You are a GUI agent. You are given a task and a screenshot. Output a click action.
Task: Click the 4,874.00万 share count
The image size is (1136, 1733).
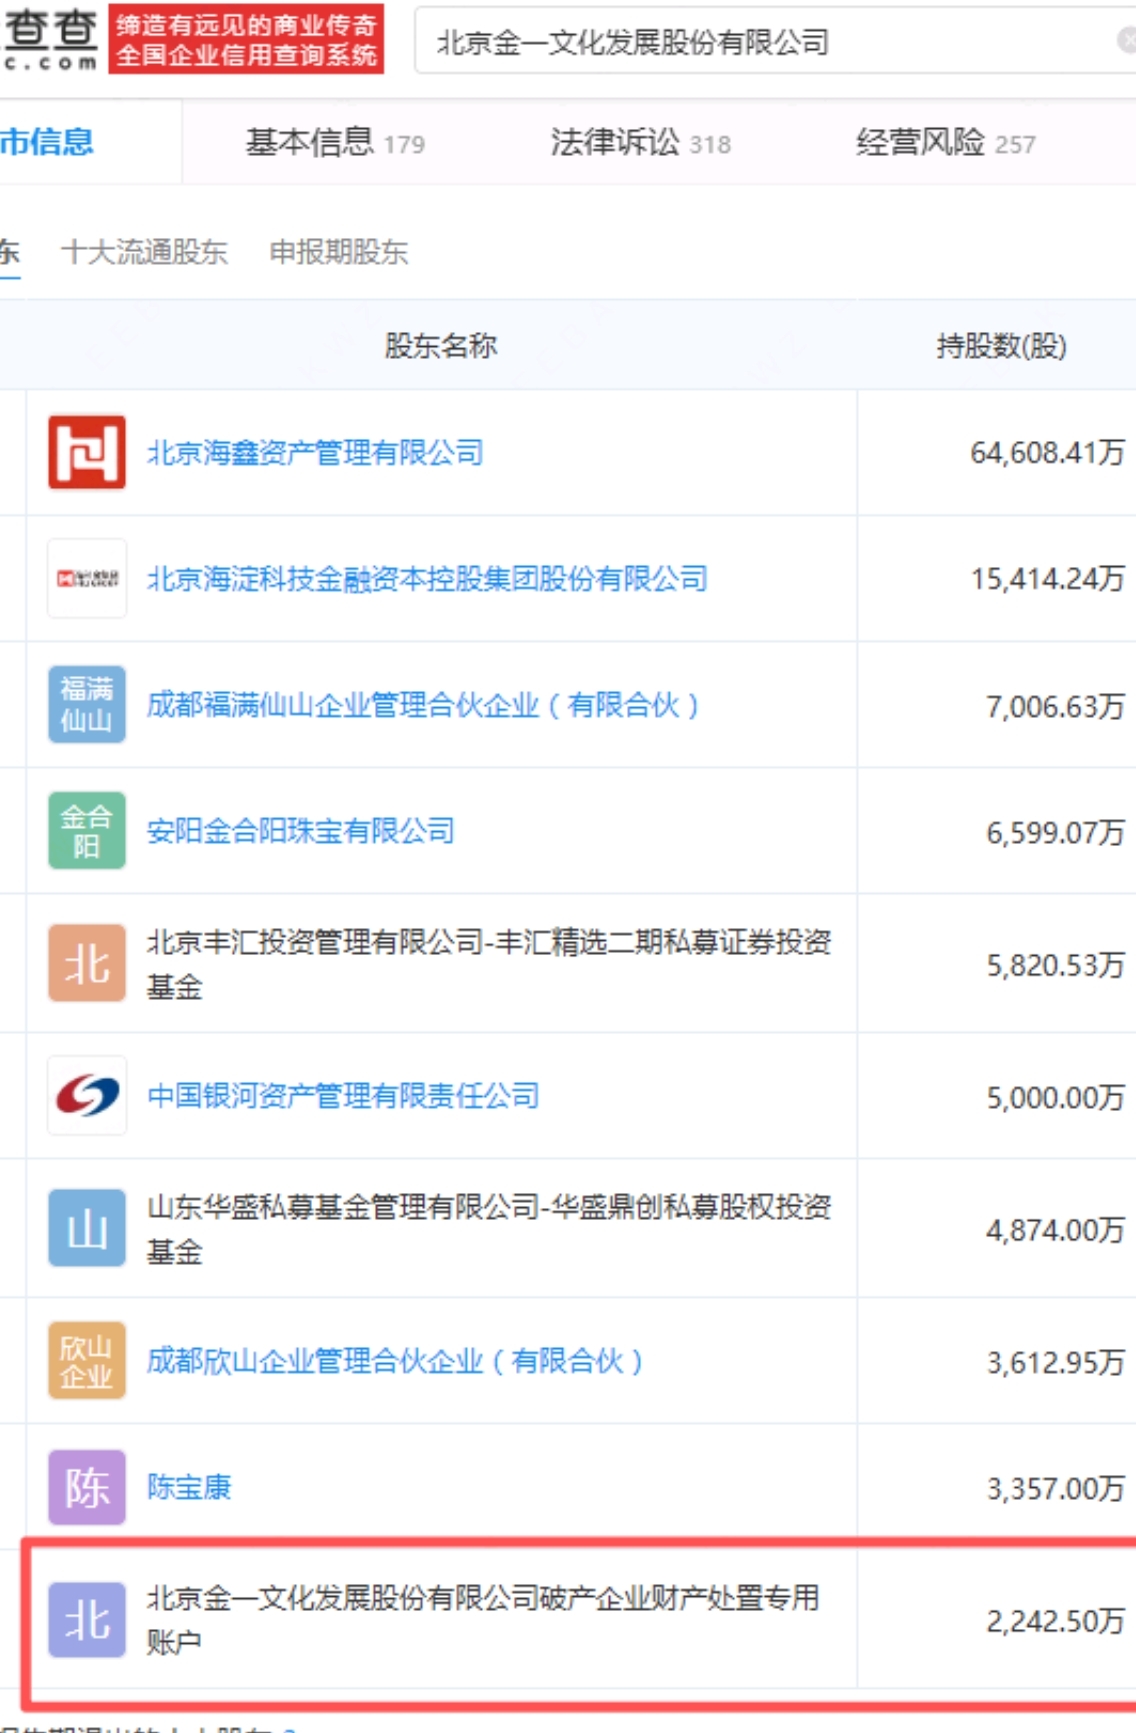[x=1055, y=1230]
